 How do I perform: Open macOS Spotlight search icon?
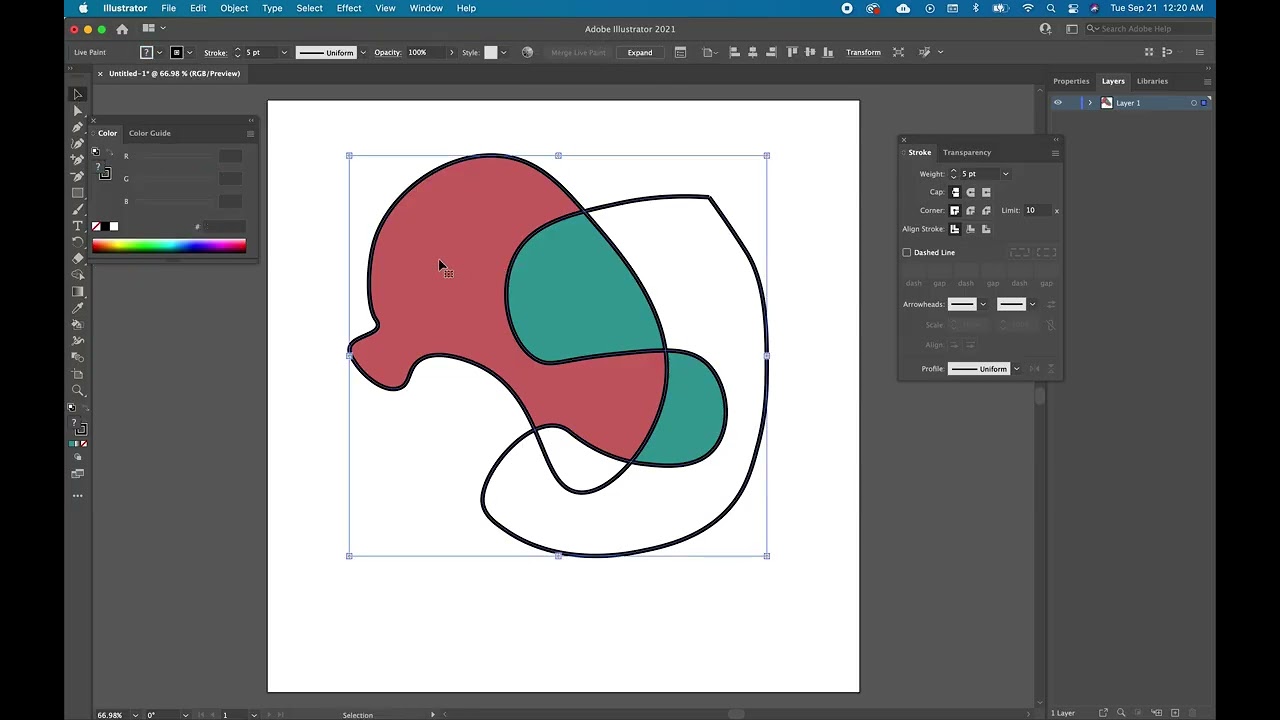click(x=1051, y=8)
